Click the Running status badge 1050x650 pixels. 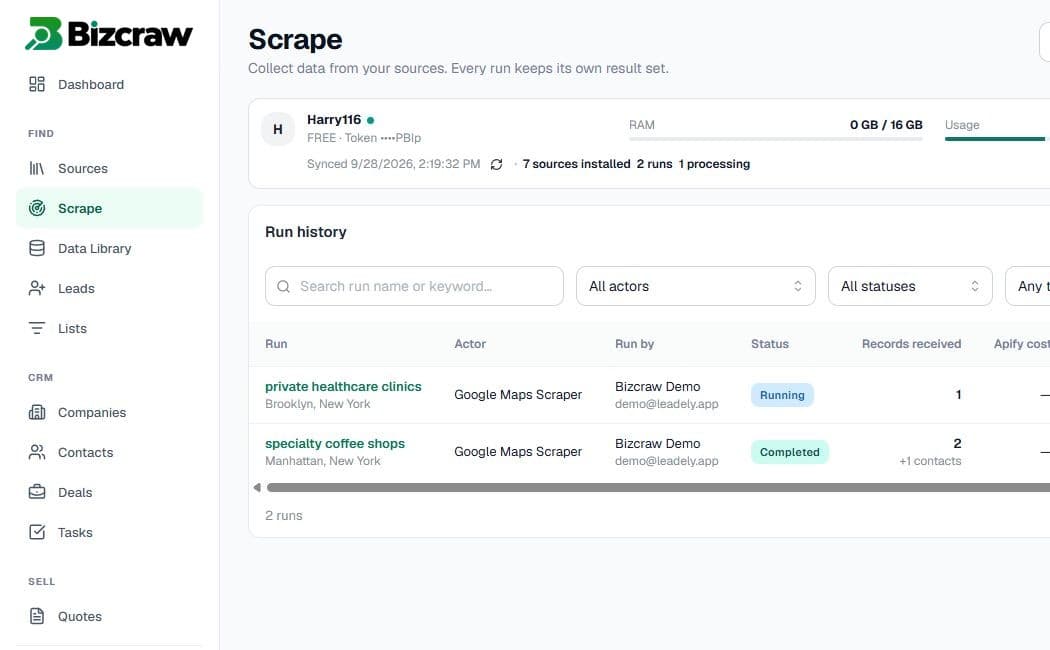[782, 395]
